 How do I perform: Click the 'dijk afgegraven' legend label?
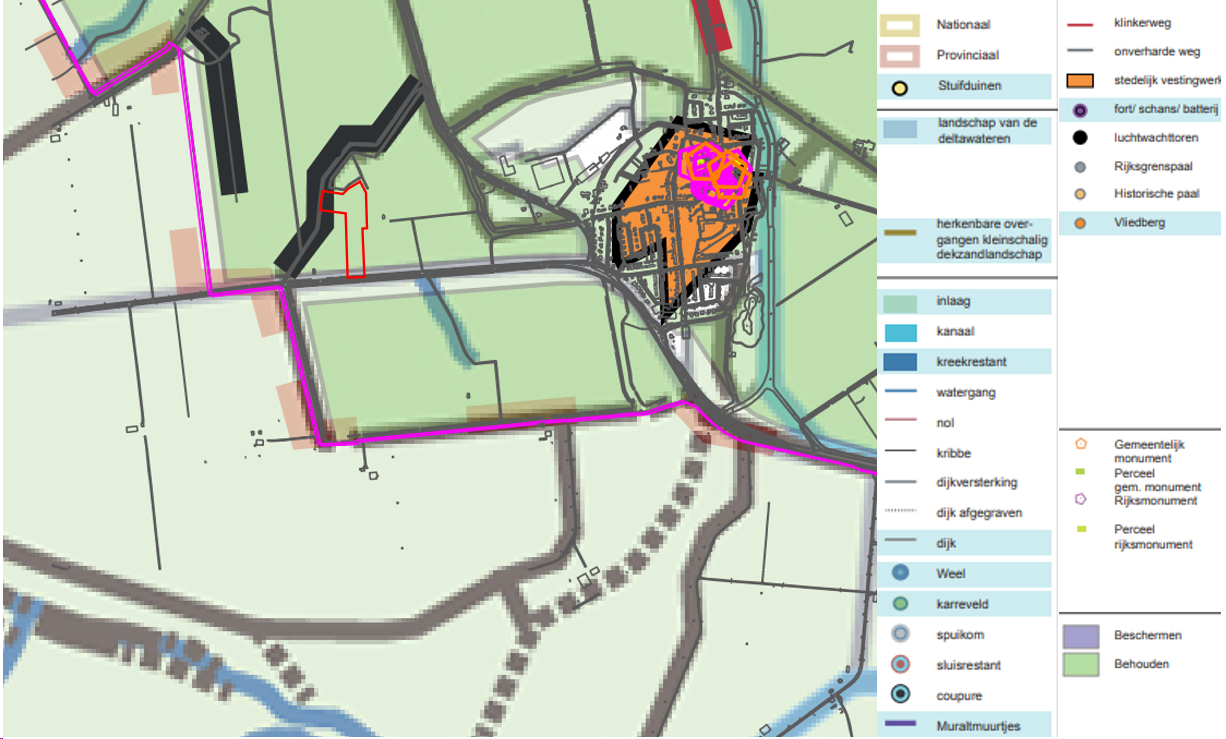(x=980, y=512)
